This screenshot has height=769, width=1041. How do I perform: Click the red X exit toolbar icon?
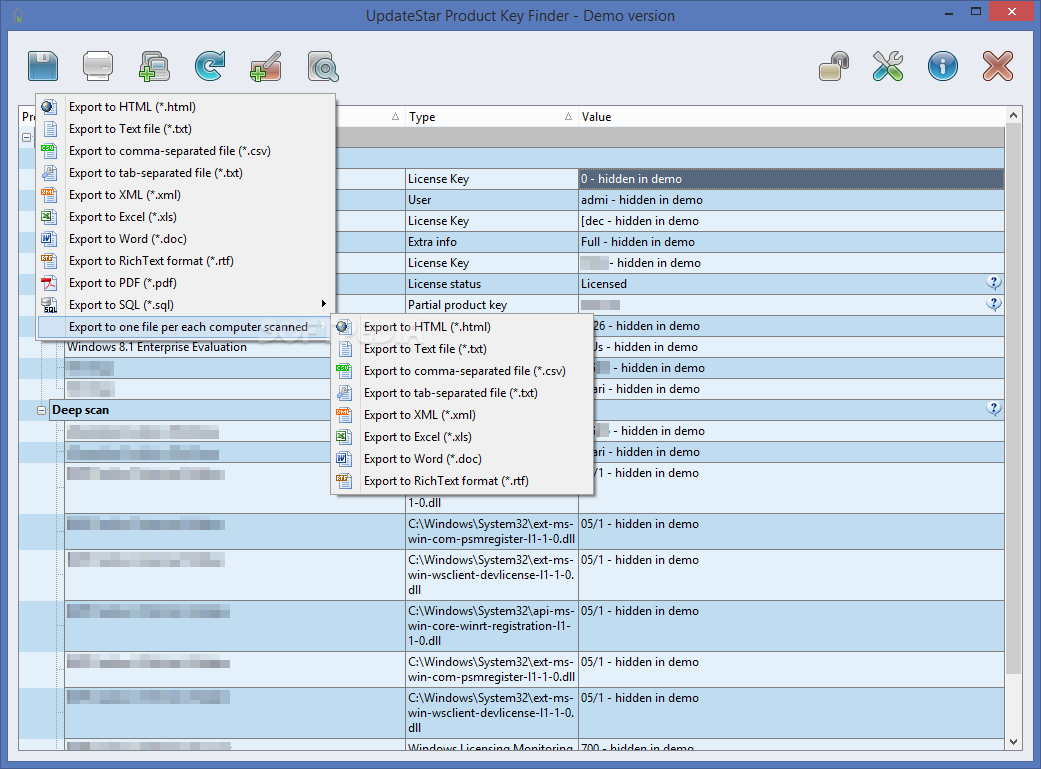tap(998, 66)
